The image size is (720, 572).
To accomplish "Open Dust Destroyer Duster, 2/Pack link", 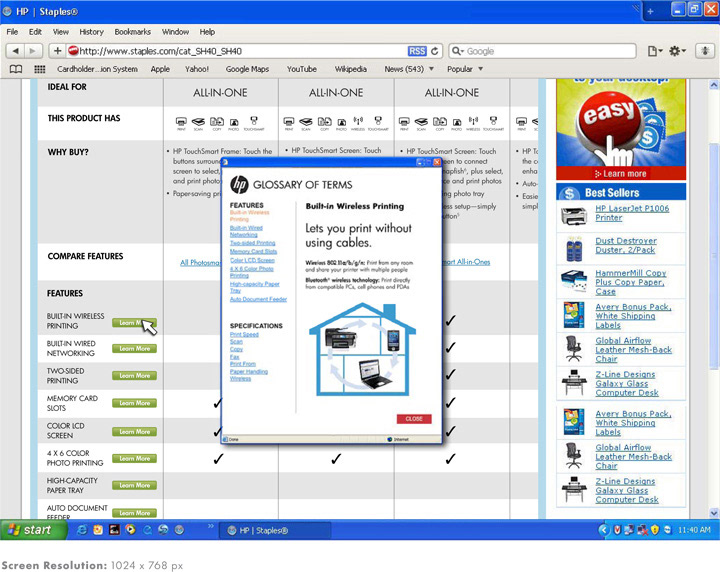I will [626, 246].
